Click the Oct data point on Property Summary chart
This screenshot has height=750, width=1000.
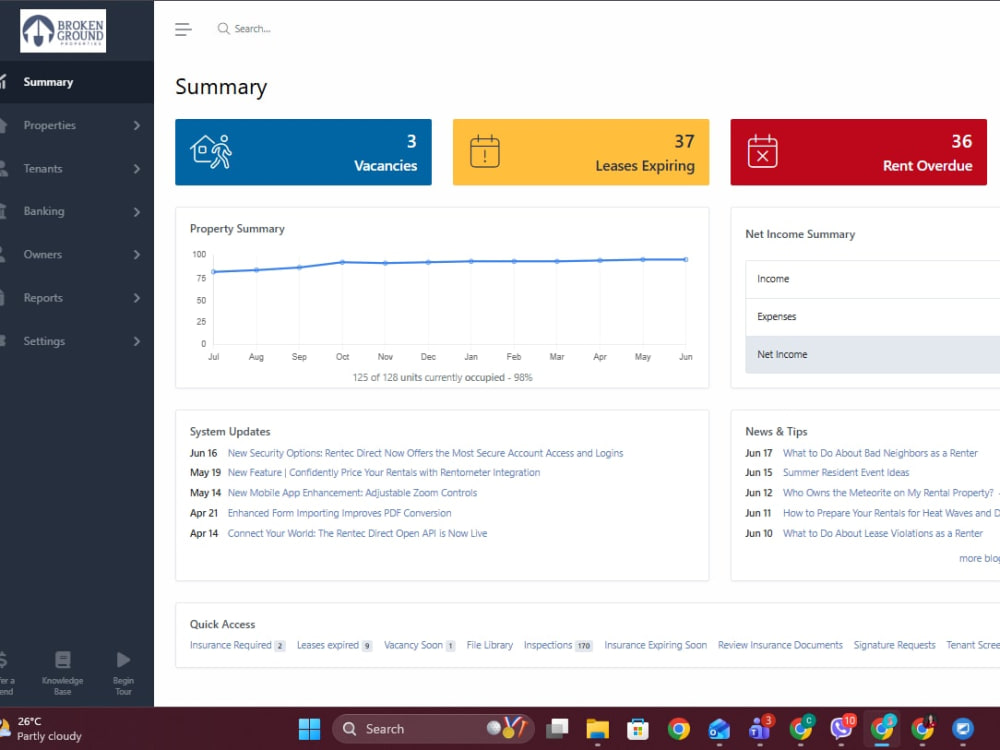(342, 262)
